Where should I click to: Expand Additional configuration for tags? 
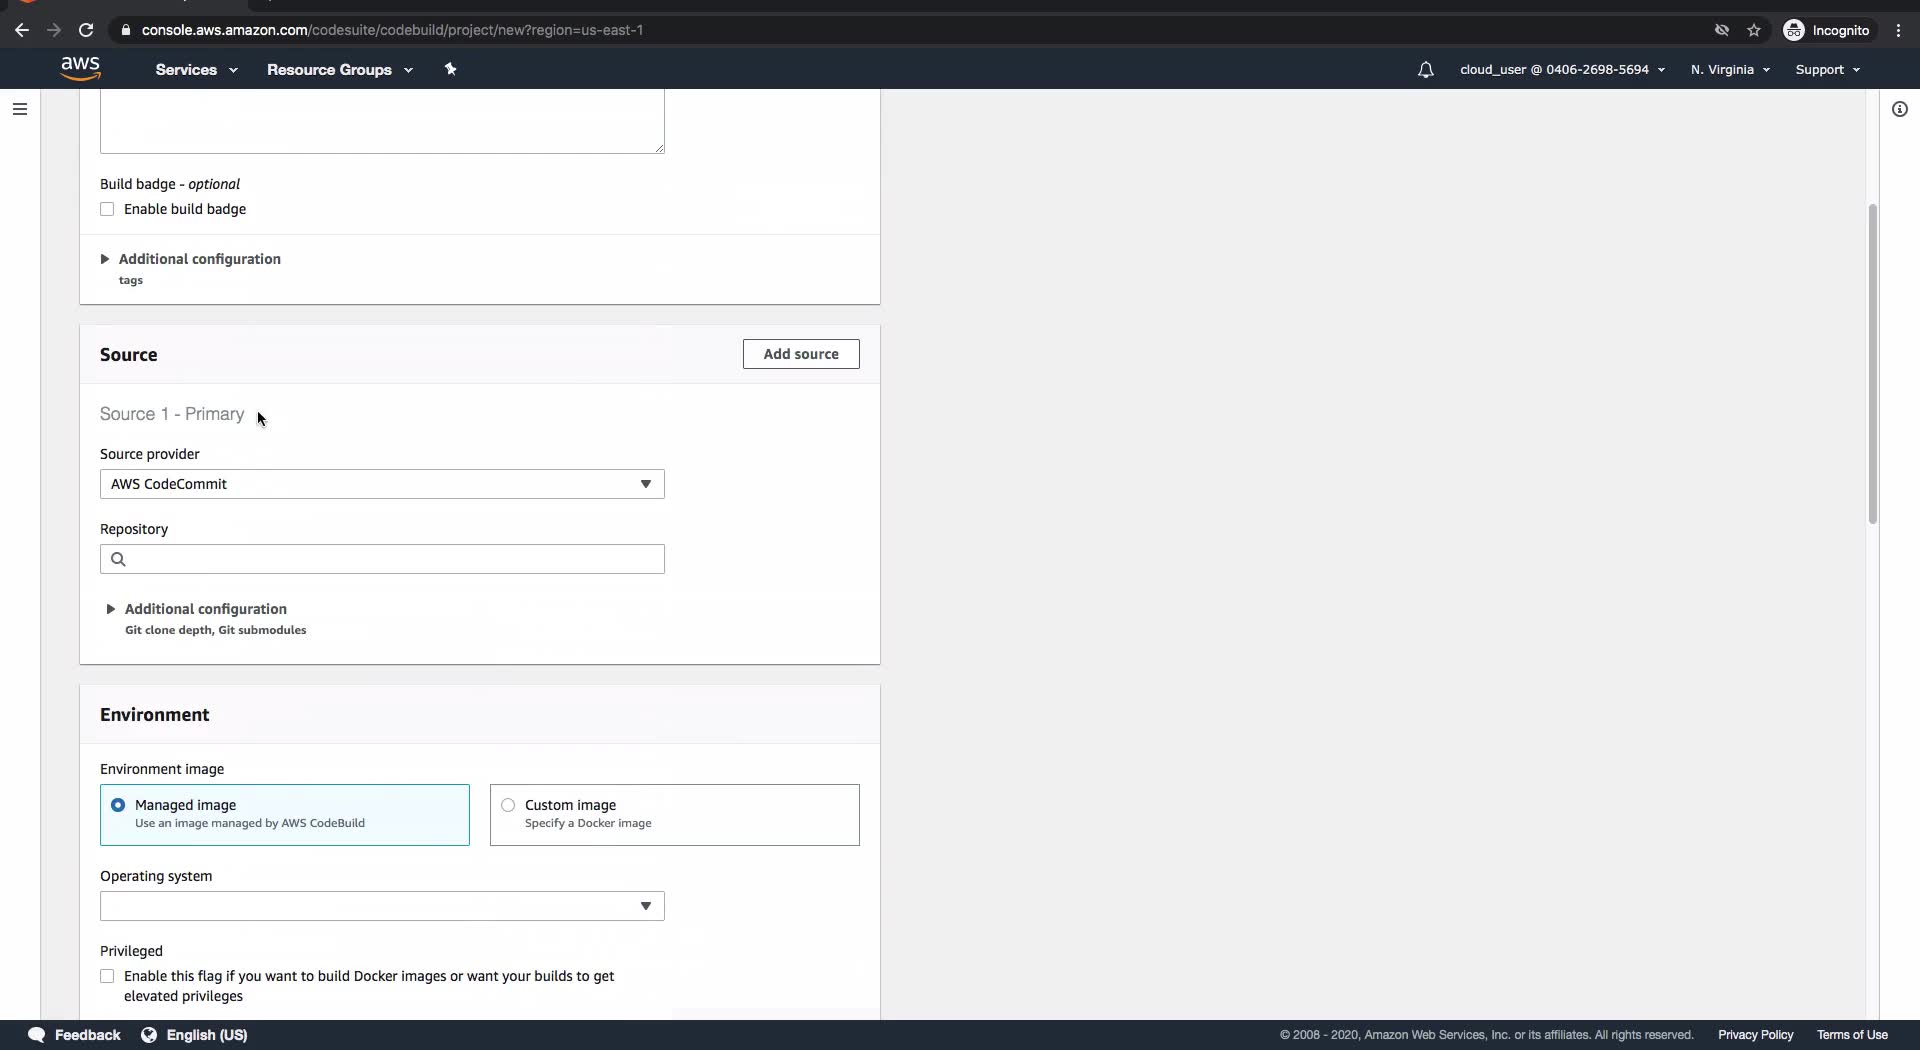click(190, 259)
